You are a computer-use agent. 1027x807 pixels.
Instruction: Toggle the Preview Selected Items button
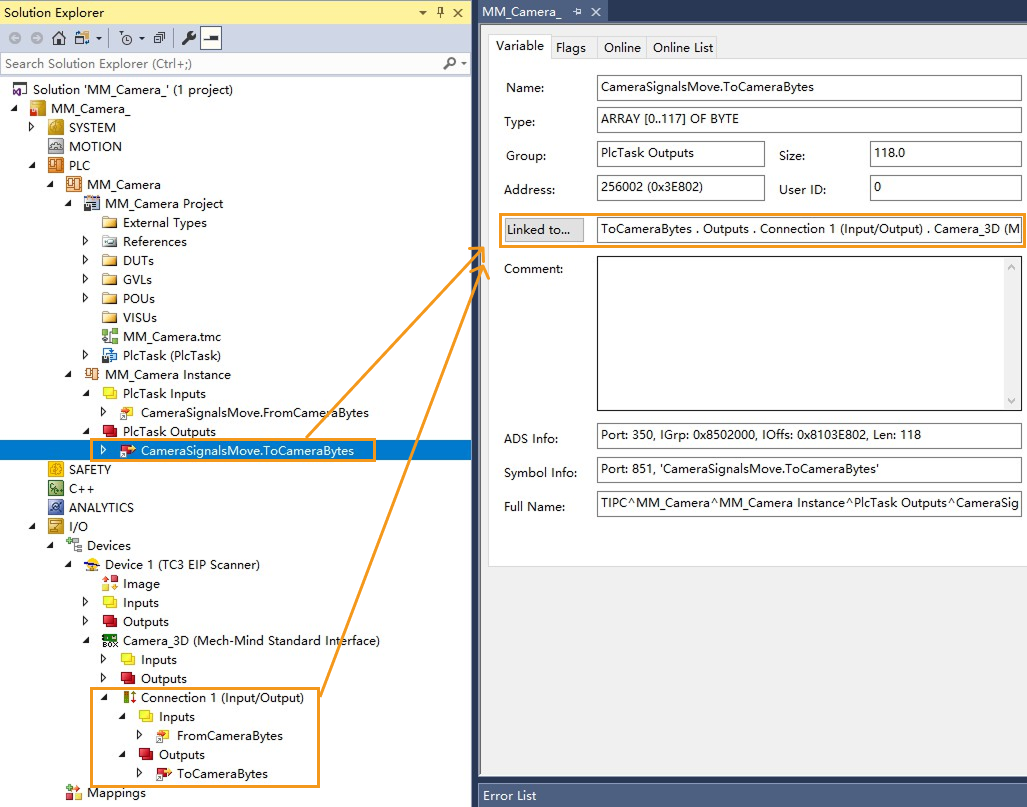click(210, 38)
